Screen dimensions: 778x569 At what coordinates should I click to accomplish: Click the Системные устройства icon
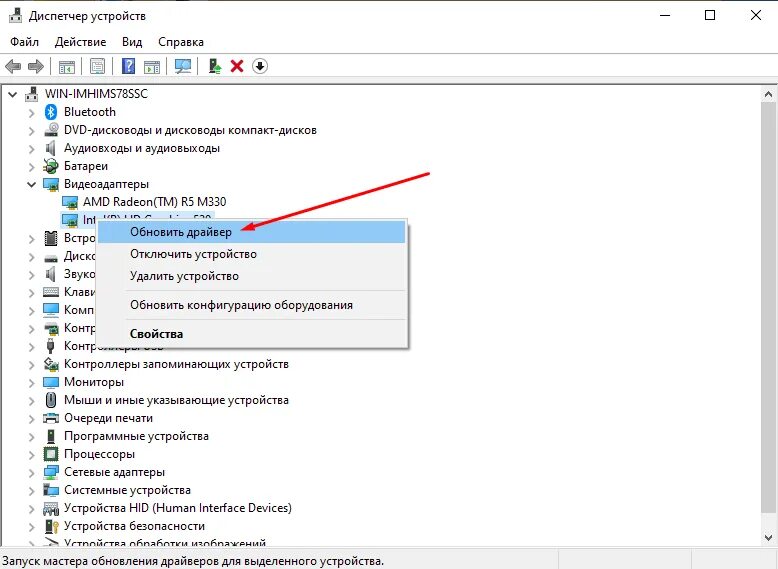51,490
